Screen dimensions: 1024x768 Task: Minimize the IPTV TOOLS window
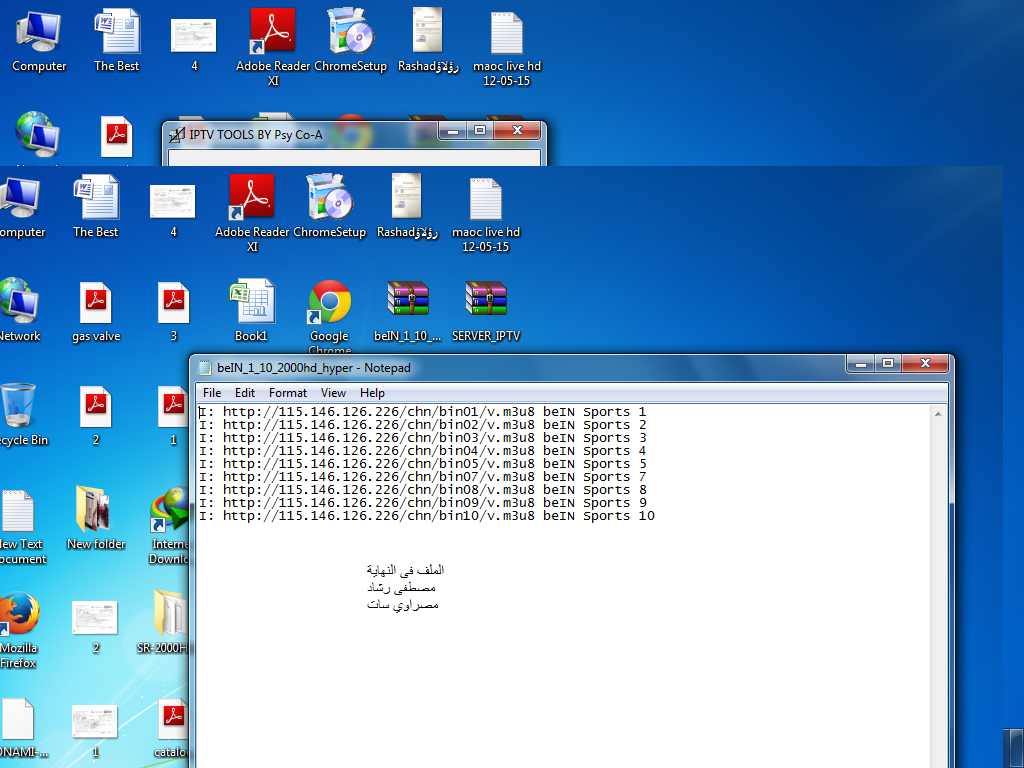453,131
